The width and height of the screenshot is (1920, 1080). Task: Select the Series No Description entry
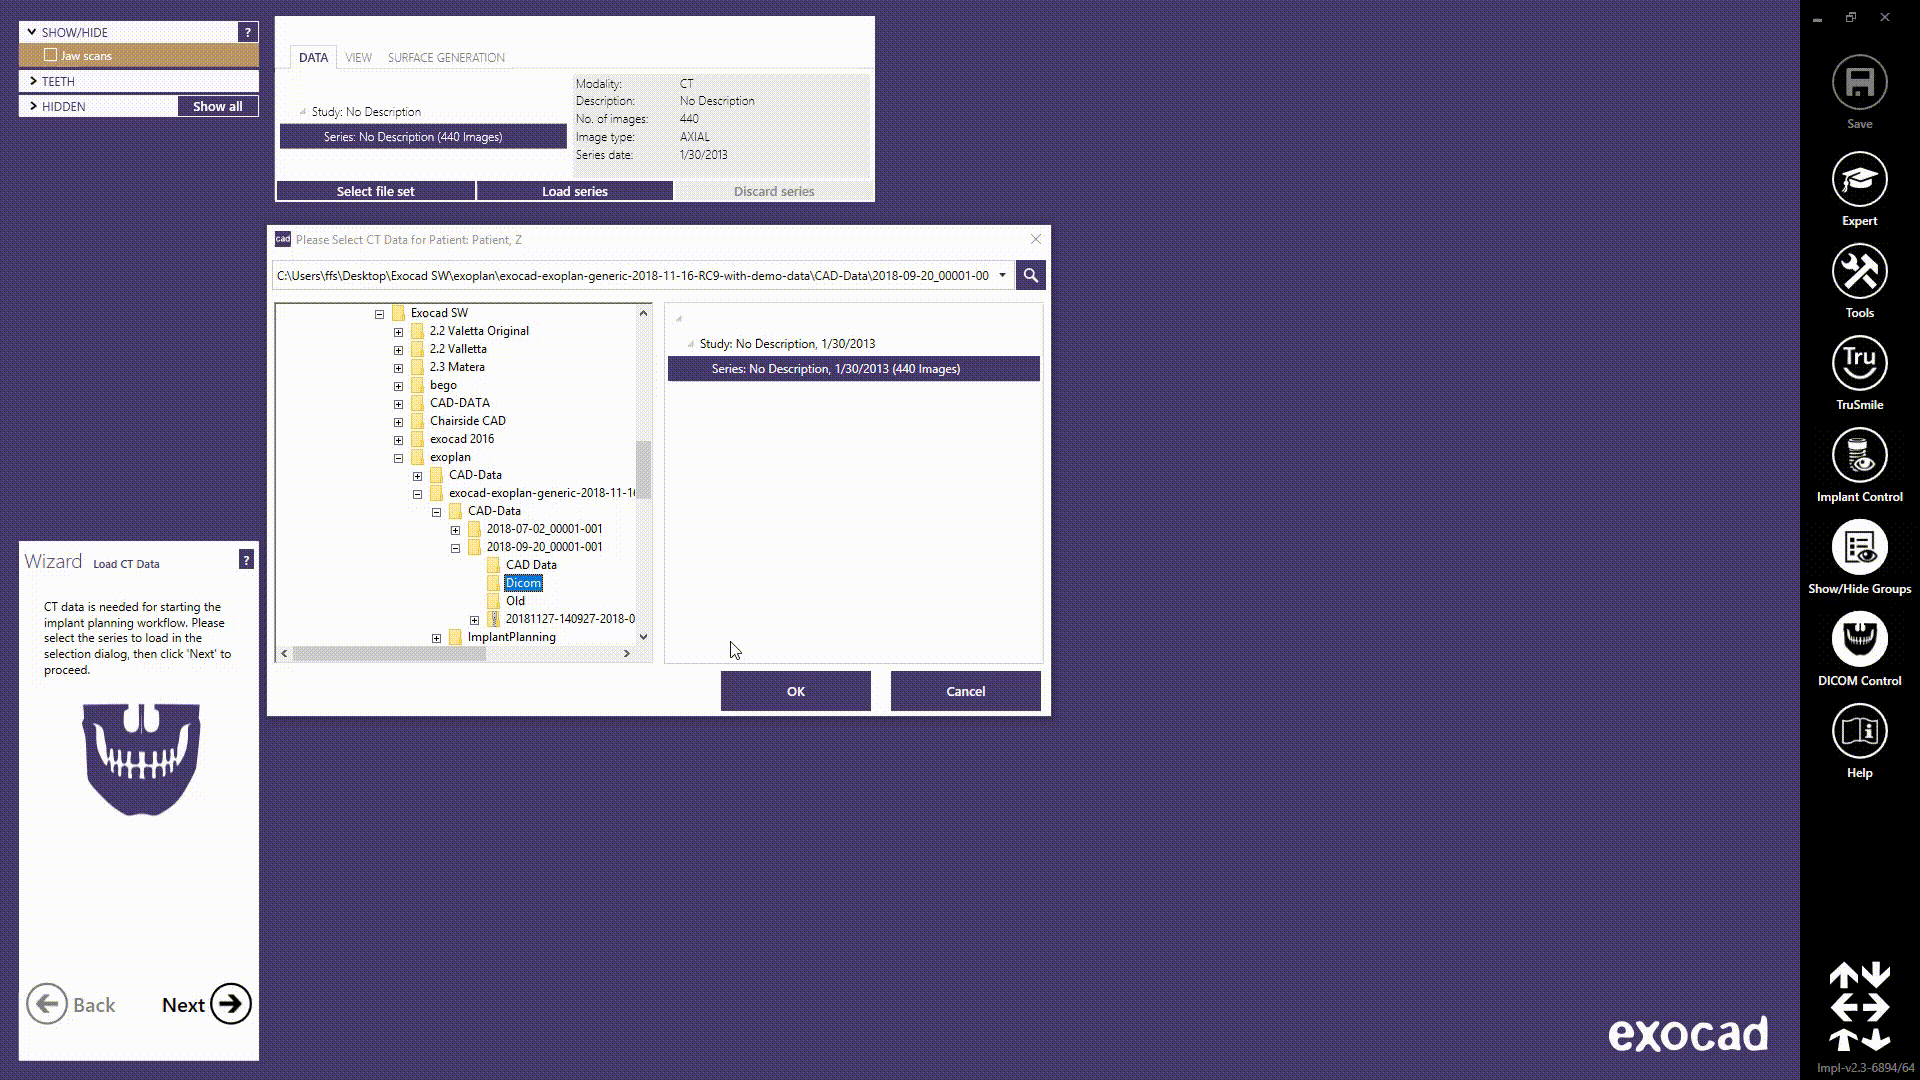point(853,368)
